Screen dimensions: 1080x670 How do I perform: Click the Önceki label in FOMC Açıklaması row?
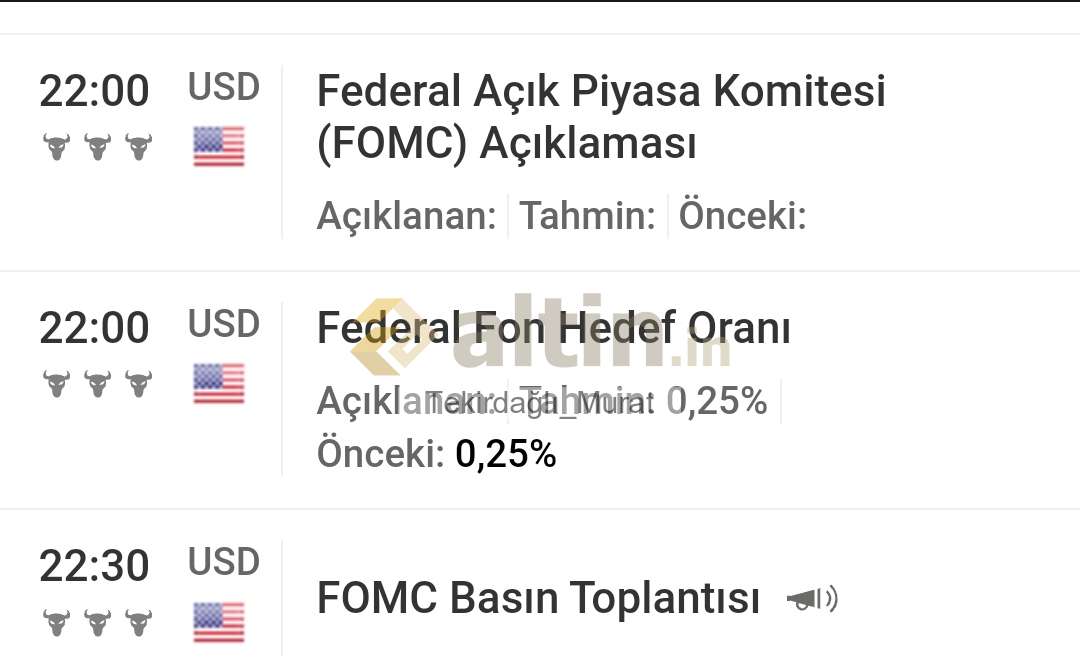pyautogui.click(x=742, y=216)
